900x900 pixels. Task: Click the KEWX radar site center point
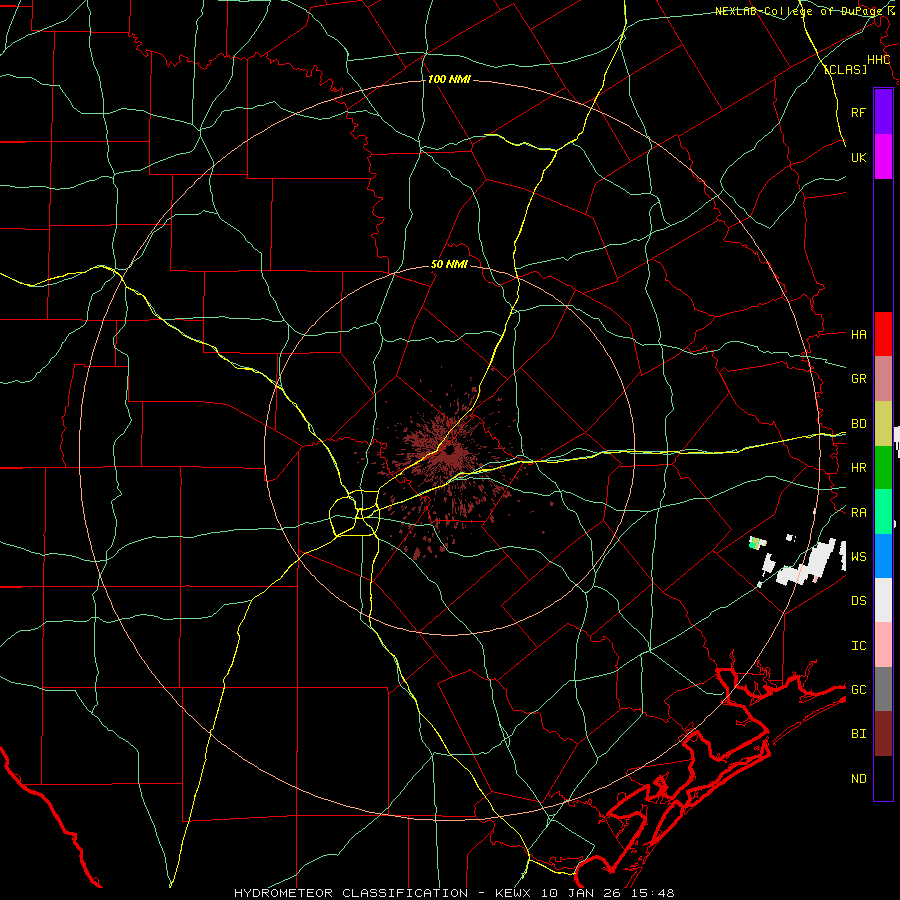point(449,450)
